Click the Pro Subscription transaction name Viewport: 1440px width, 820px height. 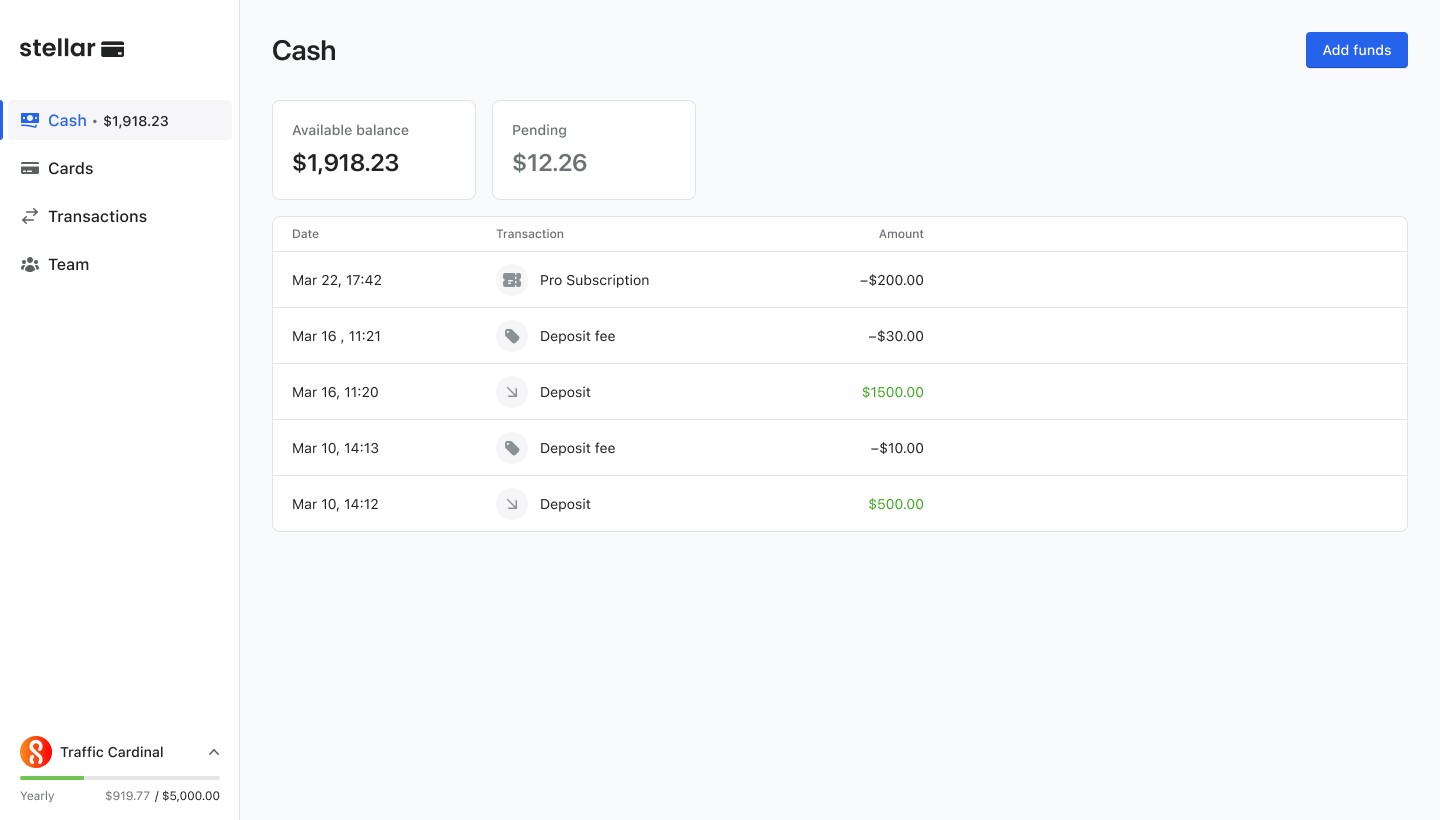click(594, 280)
